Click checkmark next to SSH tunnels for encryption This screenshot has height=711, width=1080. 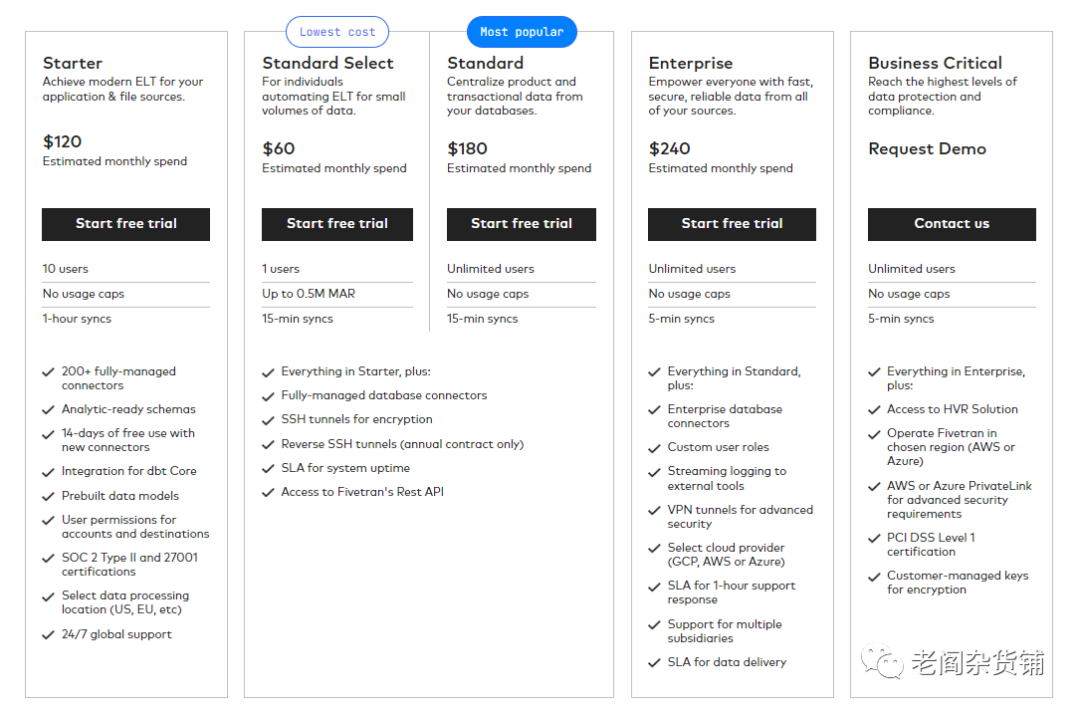(x=268, y=420)
